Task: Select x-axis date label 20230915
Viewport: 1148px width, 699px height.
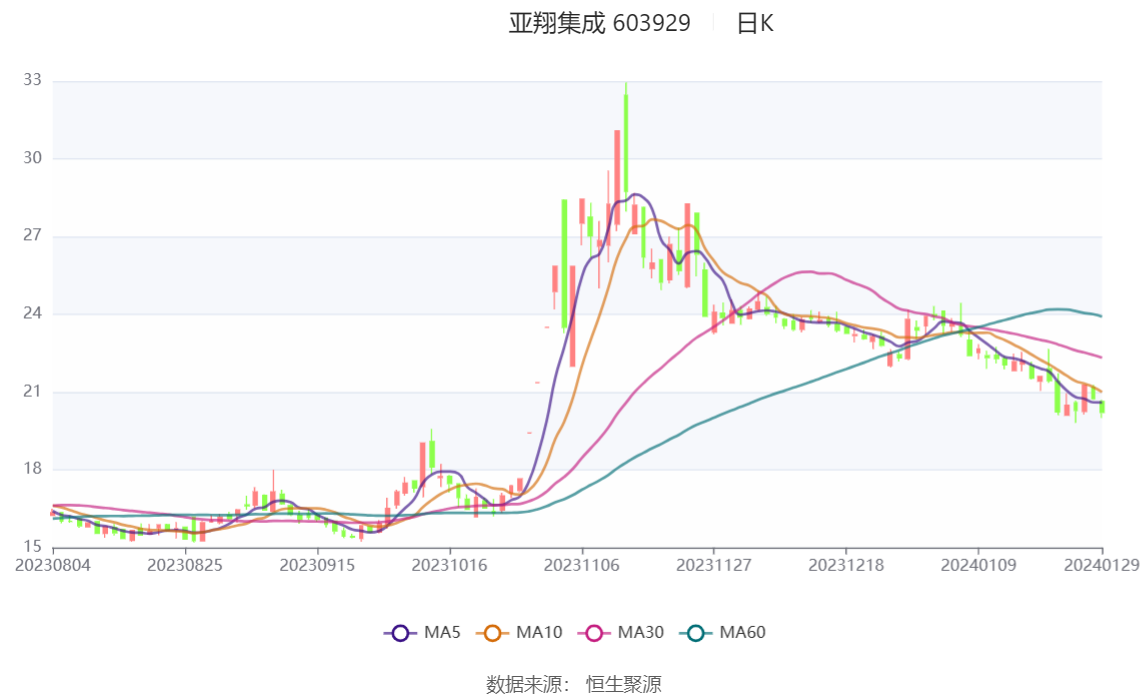Action: click(317, 565)
